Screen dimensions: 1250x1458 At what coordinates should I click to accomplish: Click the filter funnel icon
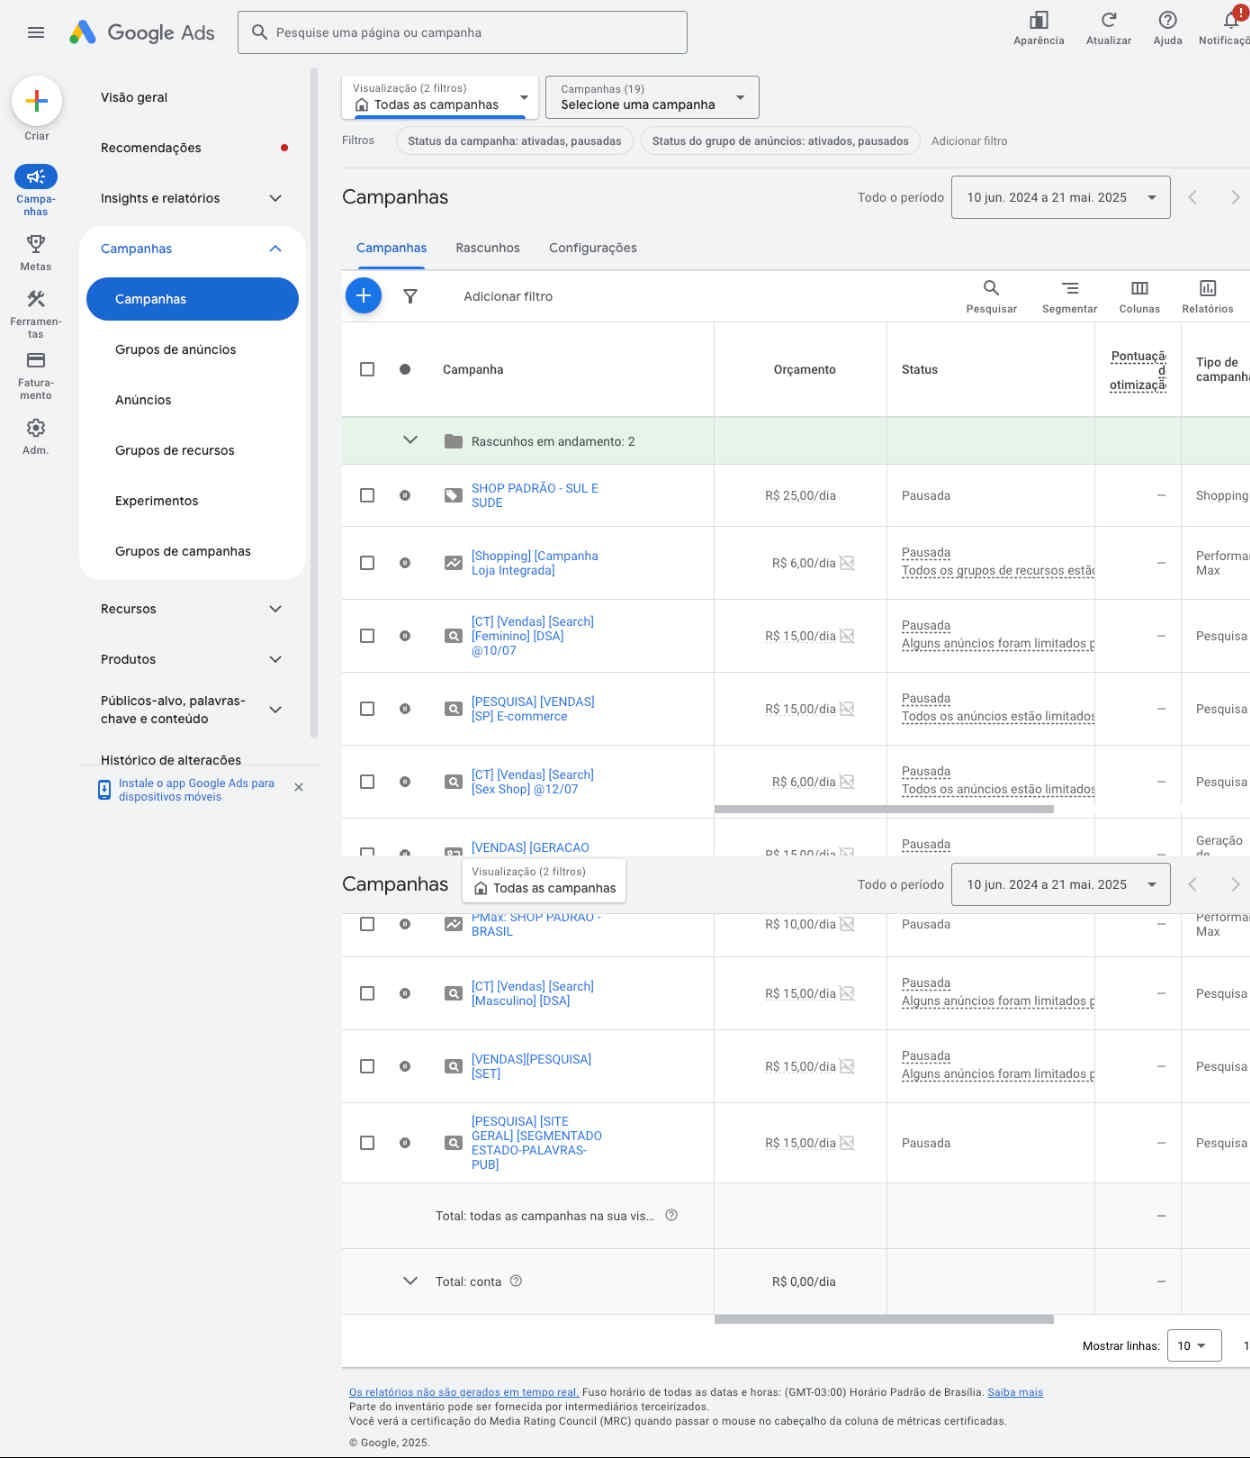410,296
